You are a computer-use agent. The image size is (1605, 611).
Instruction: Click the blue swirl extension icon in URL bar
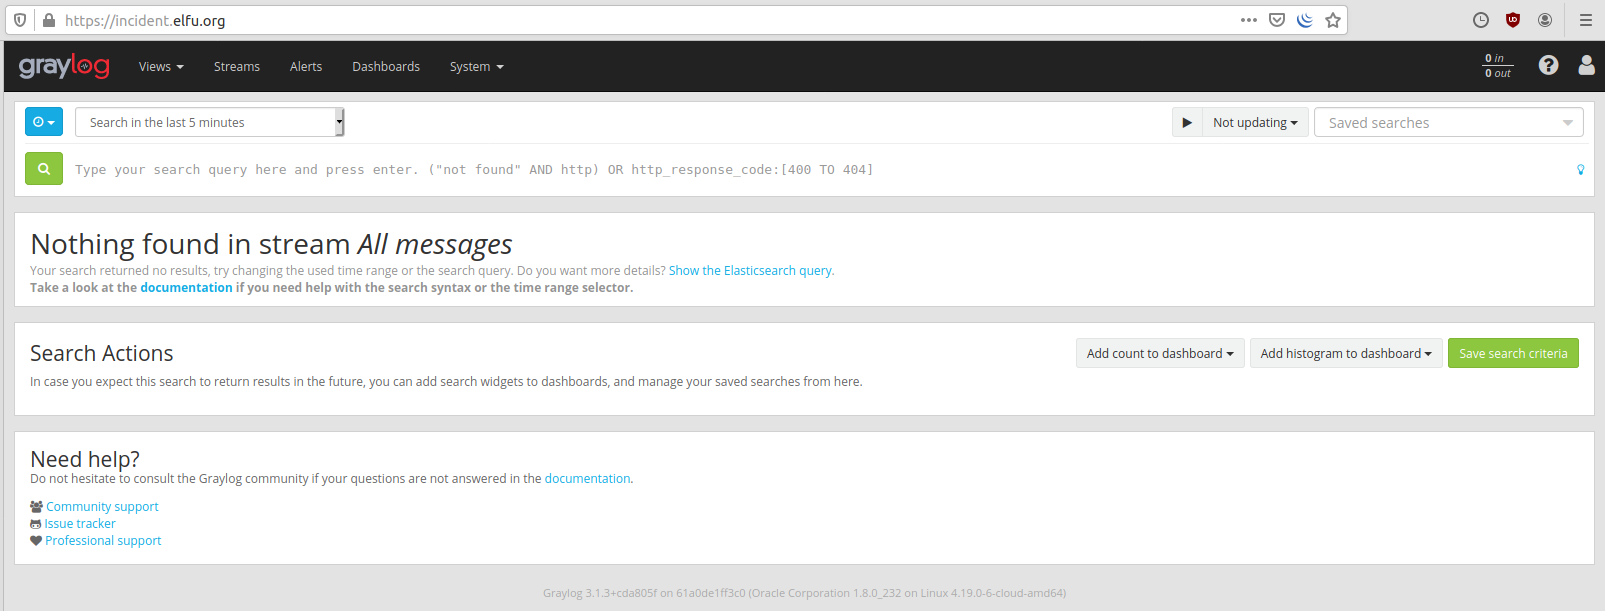(1305, 20)
